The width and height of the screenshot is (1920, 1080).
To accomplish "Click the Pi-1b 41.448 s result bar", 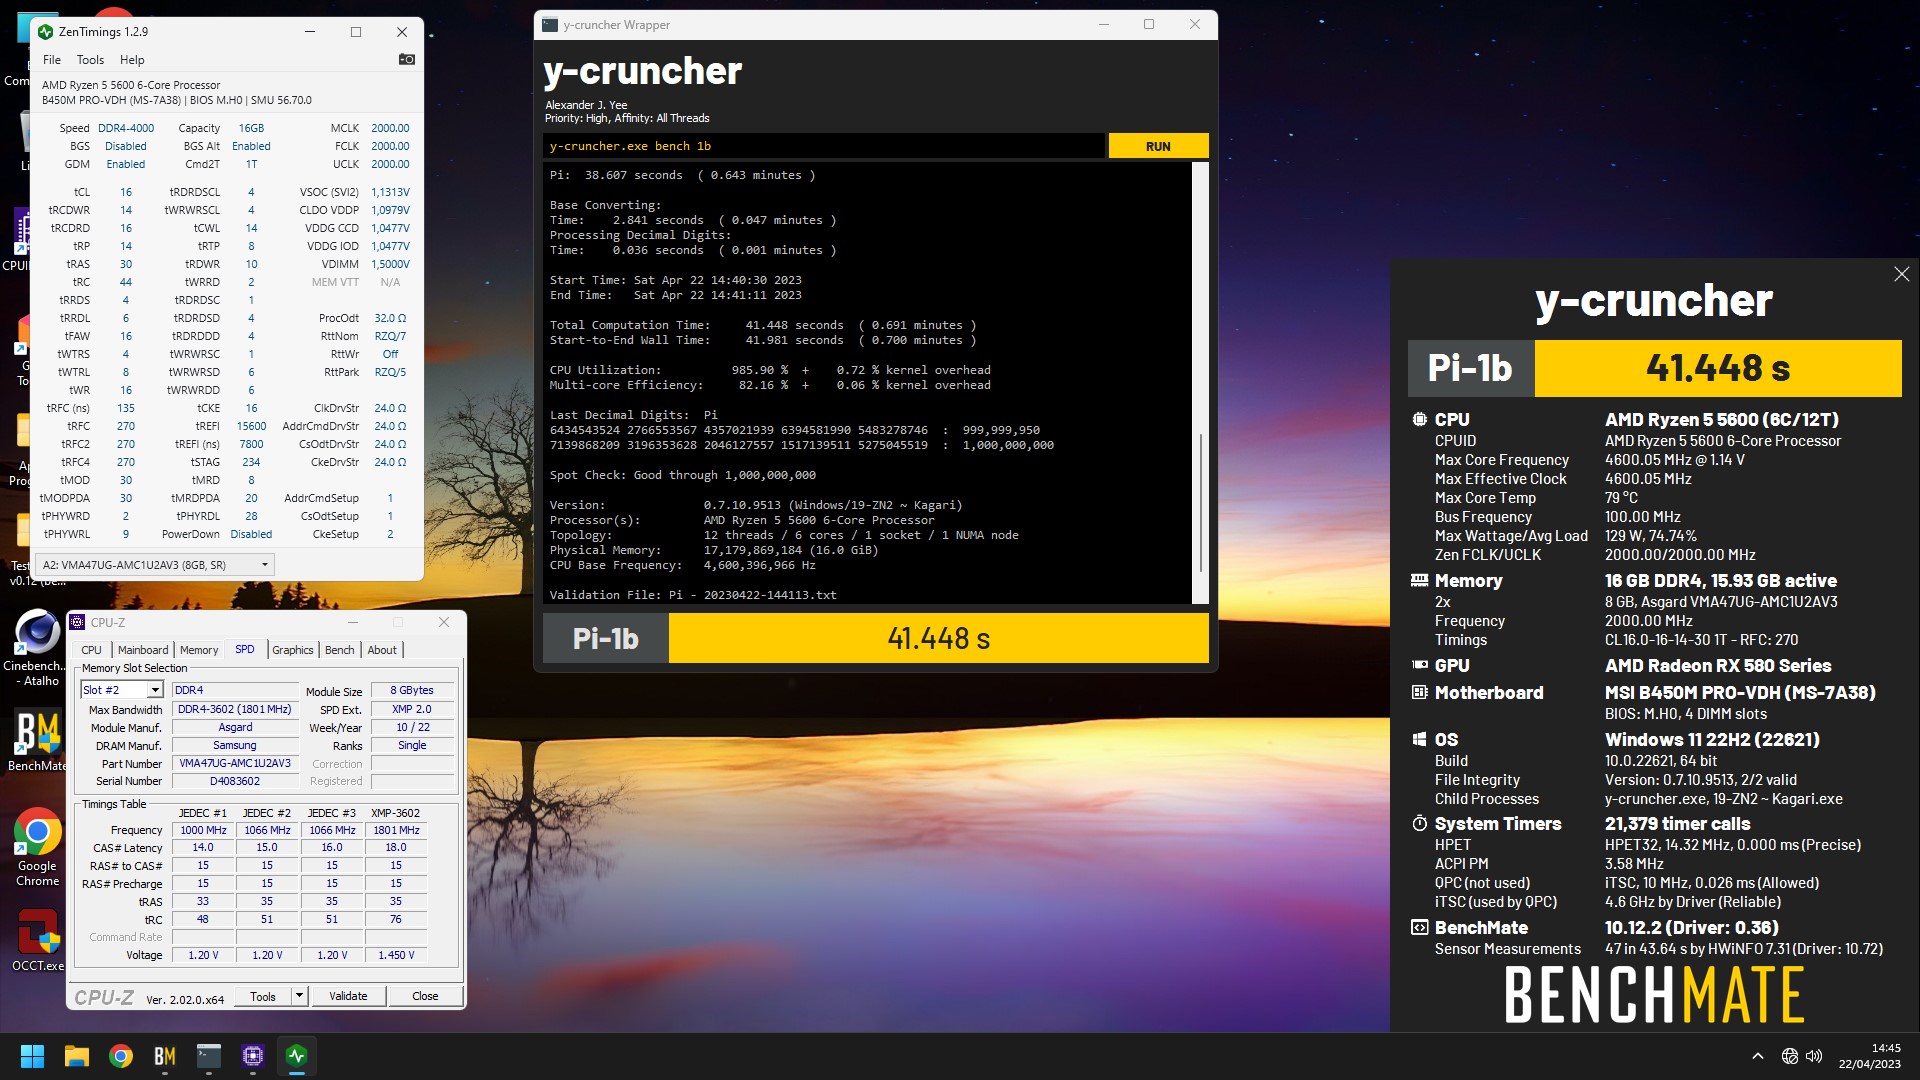I will click(x=876, y=638).
